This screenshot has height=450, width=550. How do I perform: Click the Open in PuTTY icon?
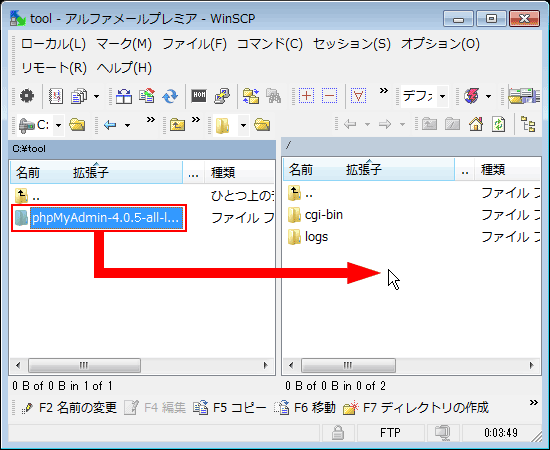click(222, 95)
